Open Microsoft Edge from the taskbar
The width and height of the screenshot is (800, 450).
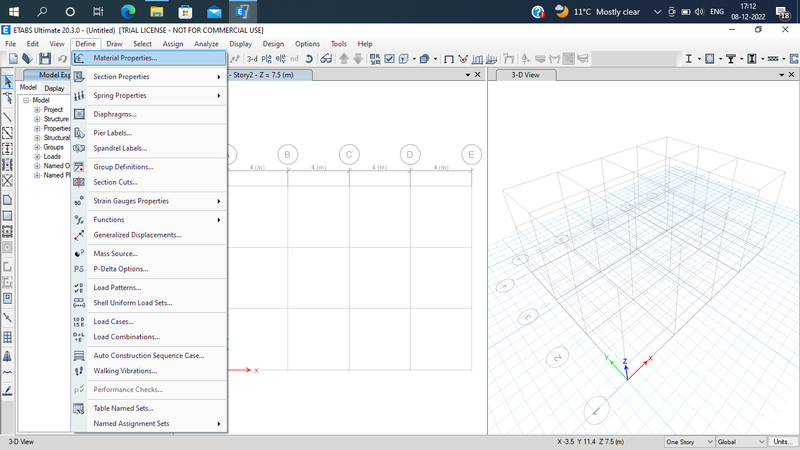pyautogui.click(x=128, y=11)
